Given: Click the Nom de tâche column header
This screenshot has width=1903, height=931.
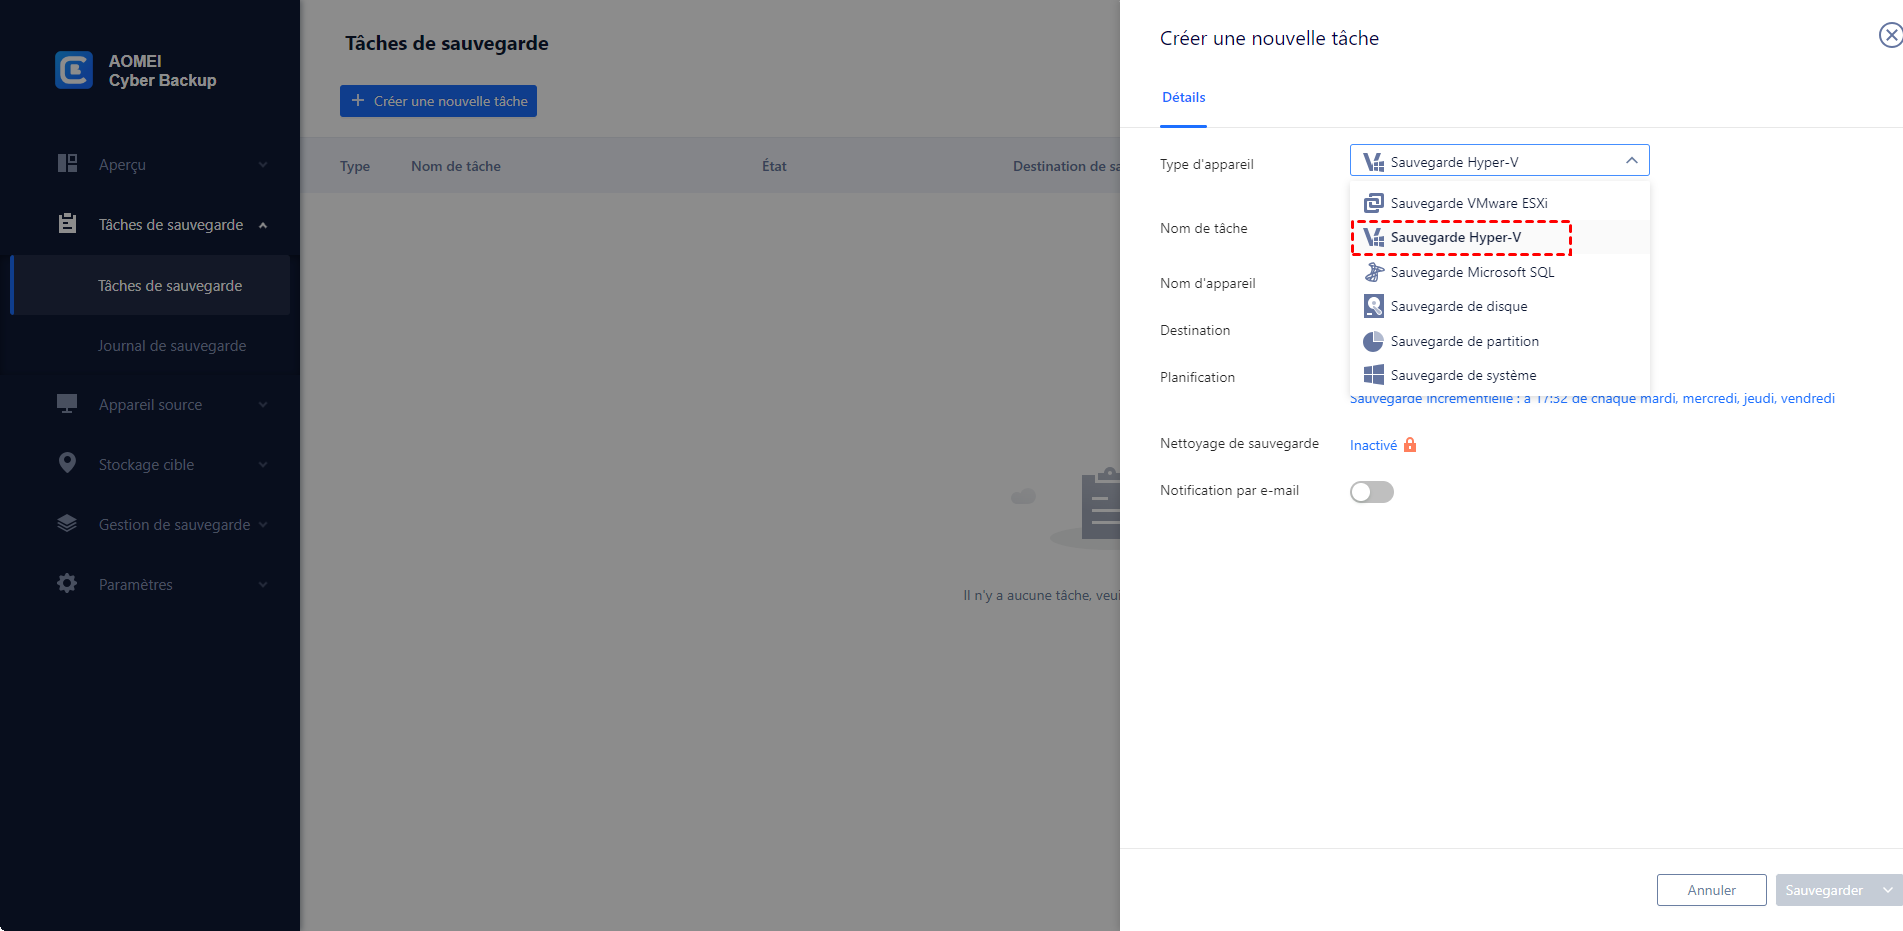Looking at the screenshot, I should pyautogui.click(x=456, y=166).
